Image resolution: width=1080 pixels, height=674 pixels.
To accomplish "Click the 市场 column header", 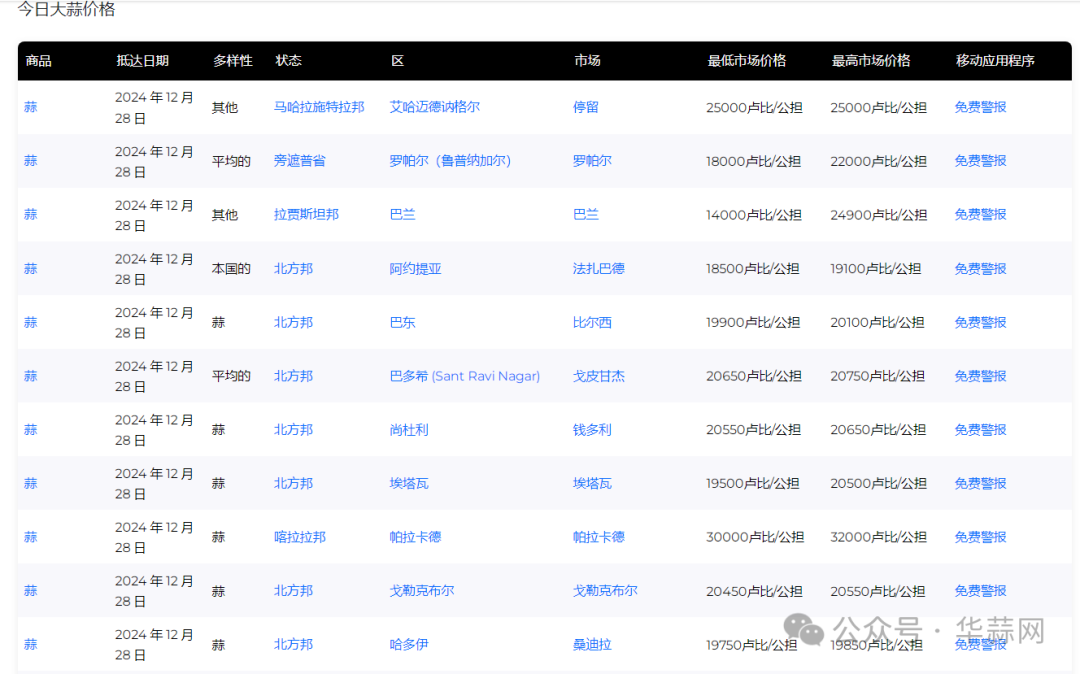I will point(587,61).
